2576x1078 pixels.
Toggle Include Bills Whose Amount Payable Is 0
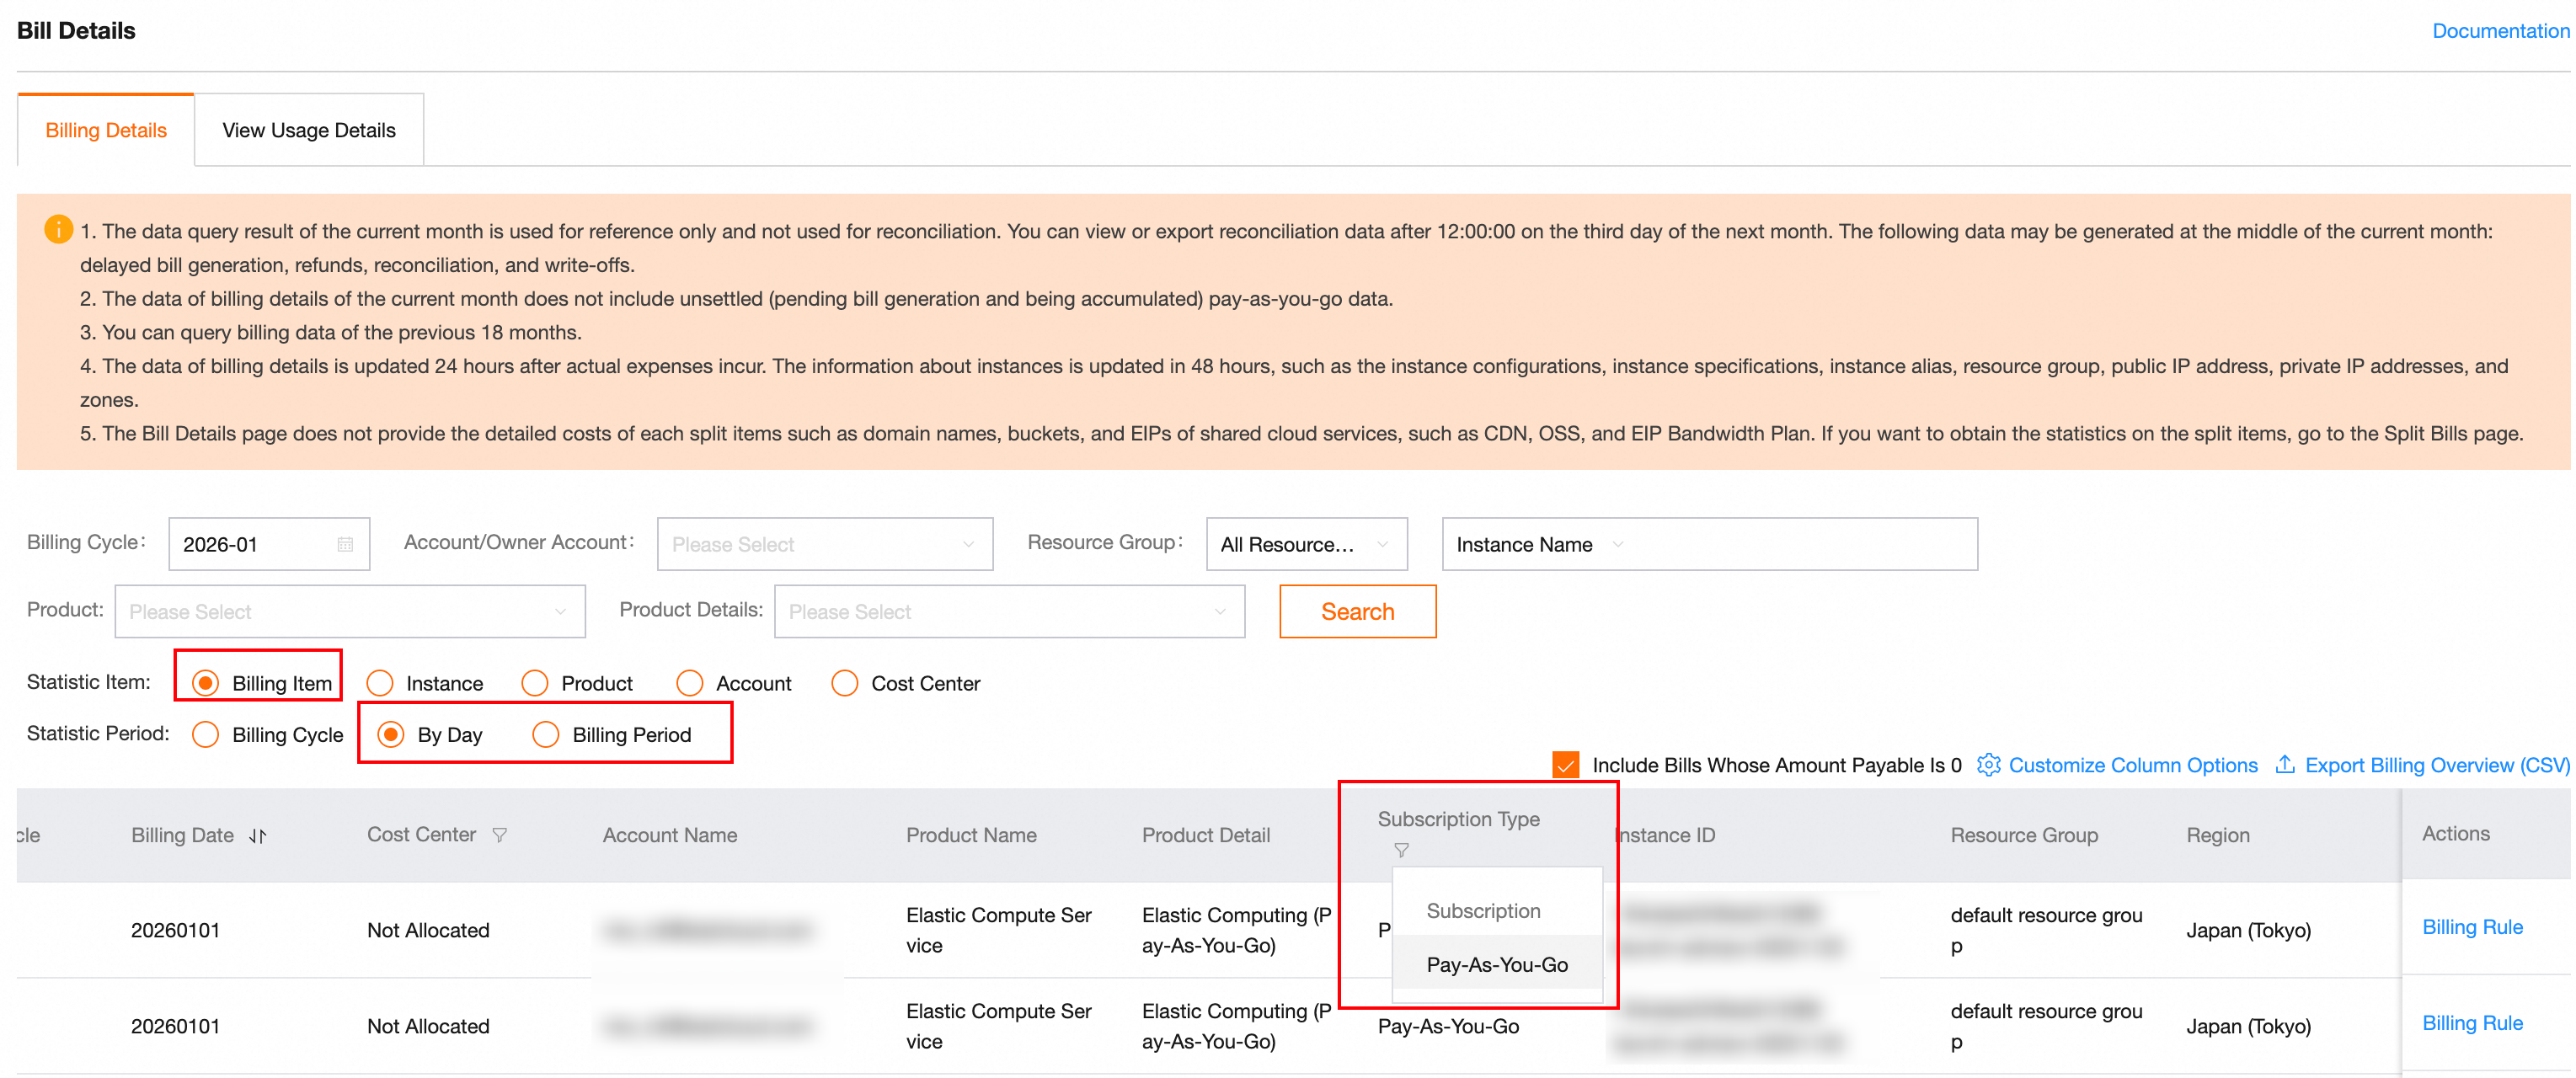1565,765
